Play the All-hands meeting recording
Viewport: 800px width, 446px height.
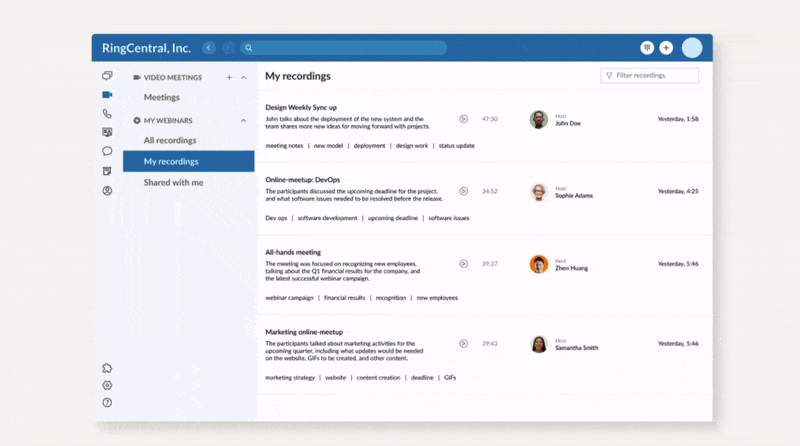point(464,264)
